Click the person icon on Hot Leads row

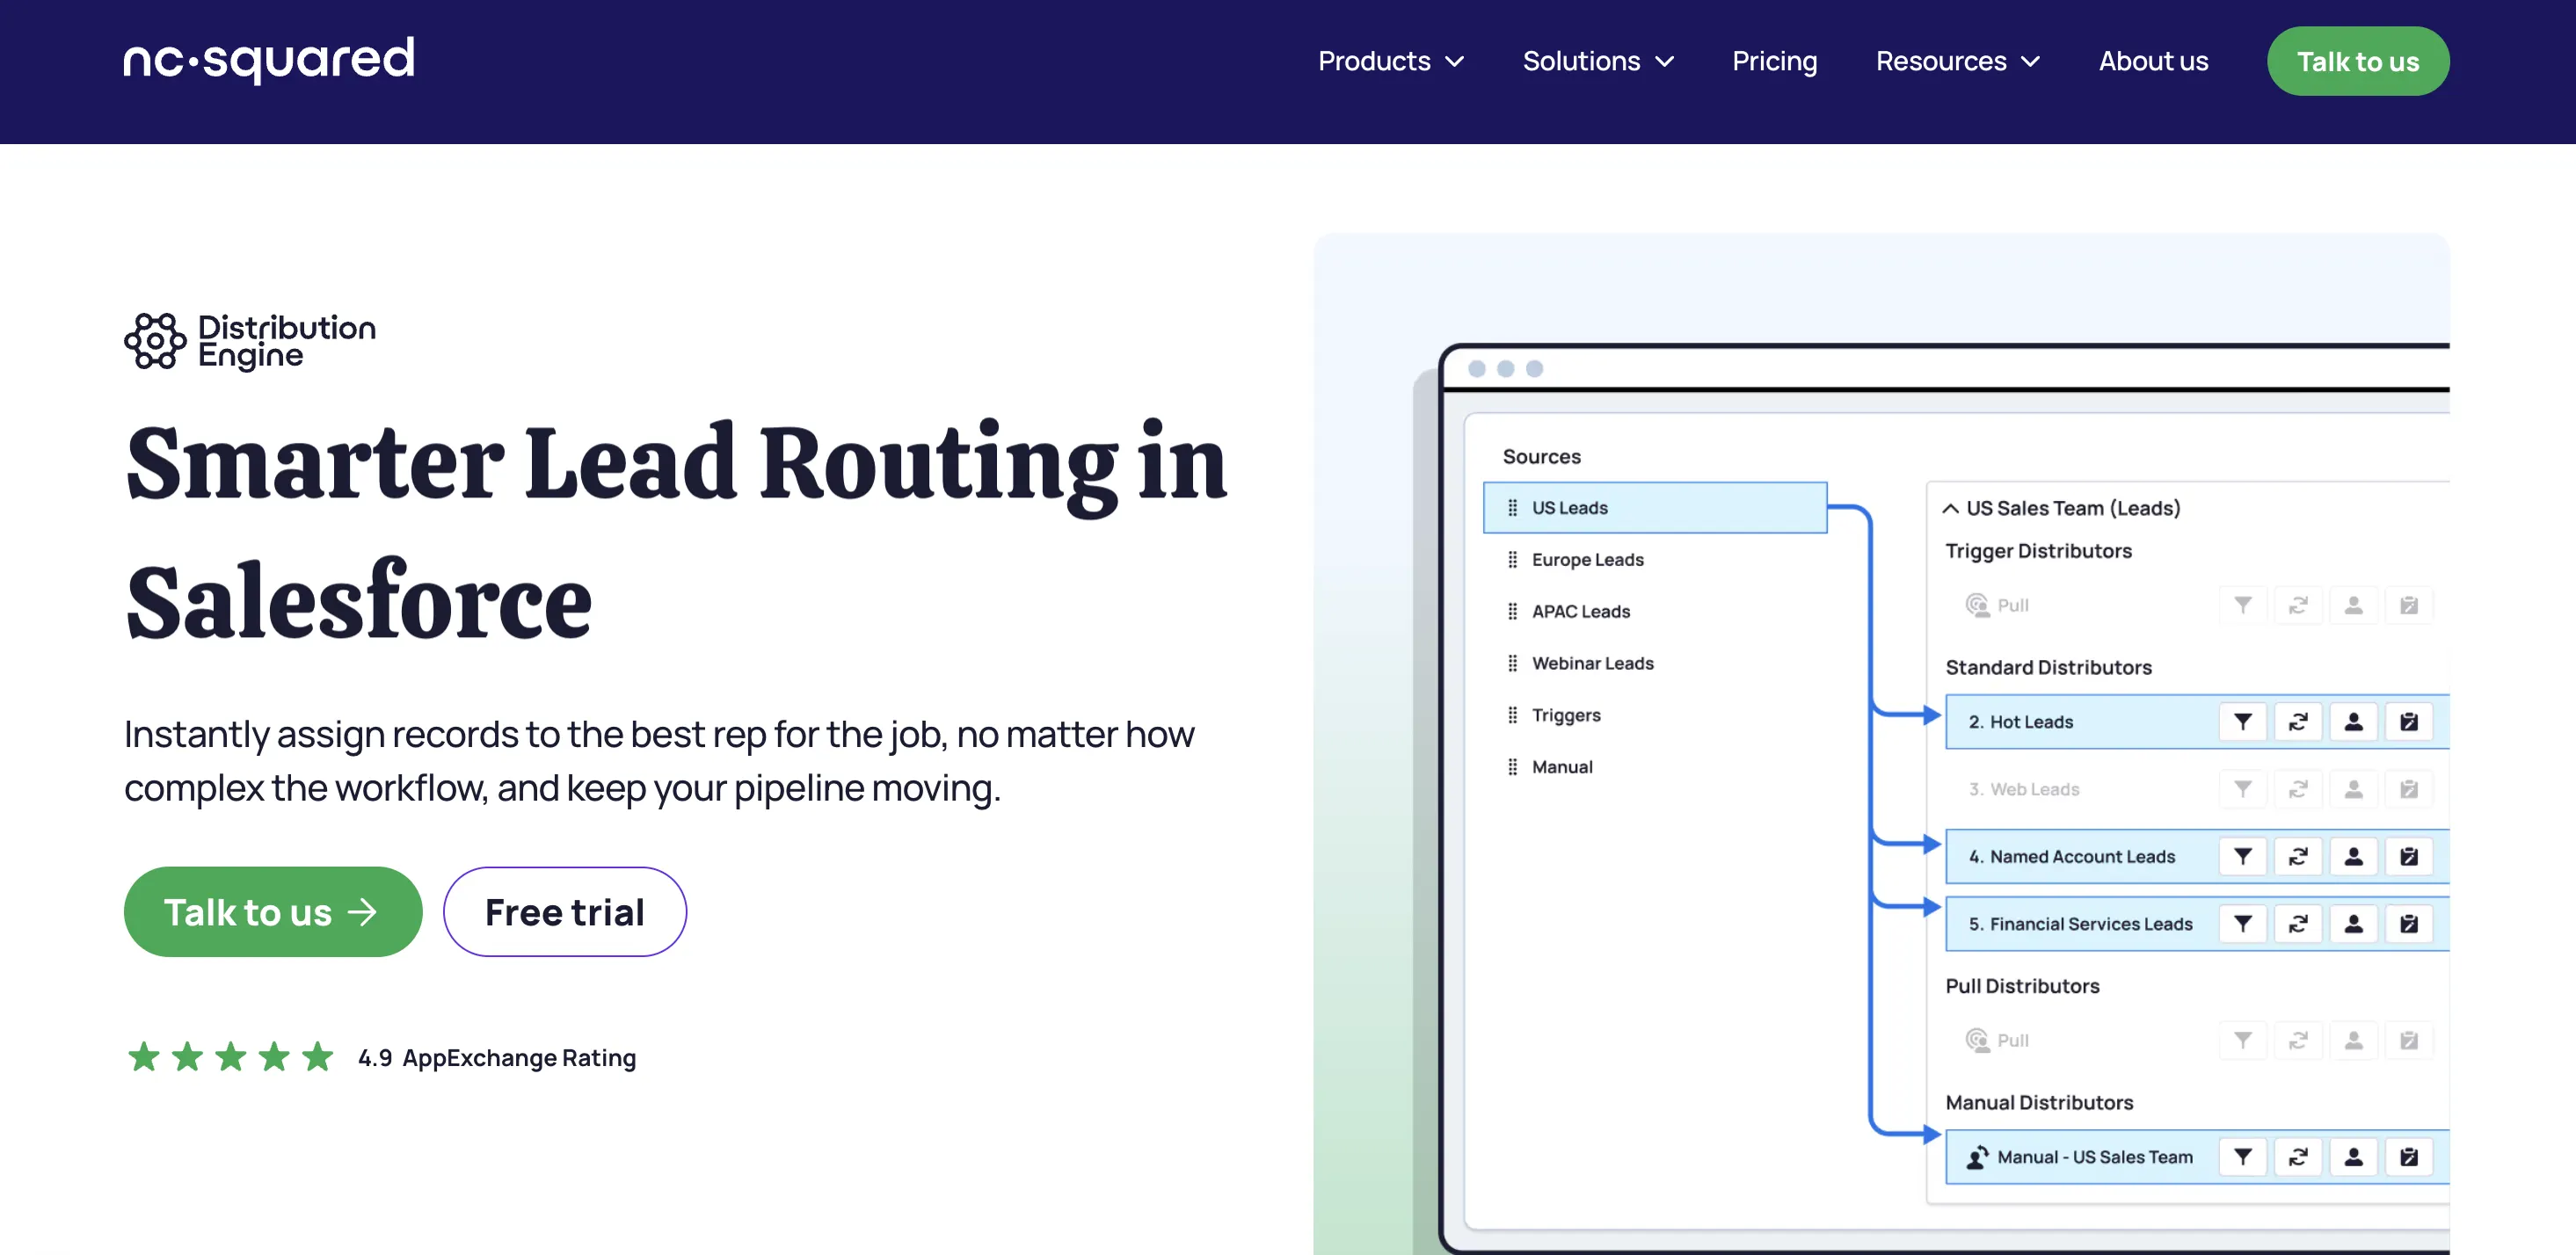point(2354,722)
